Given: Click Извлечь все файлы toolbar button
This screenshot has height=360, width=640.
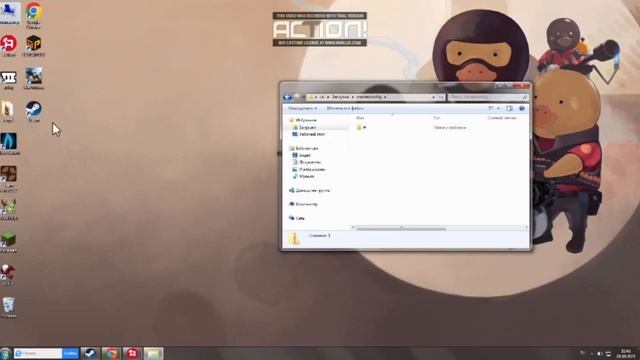Looking at the screenshot, I should (x=345, y=108).
